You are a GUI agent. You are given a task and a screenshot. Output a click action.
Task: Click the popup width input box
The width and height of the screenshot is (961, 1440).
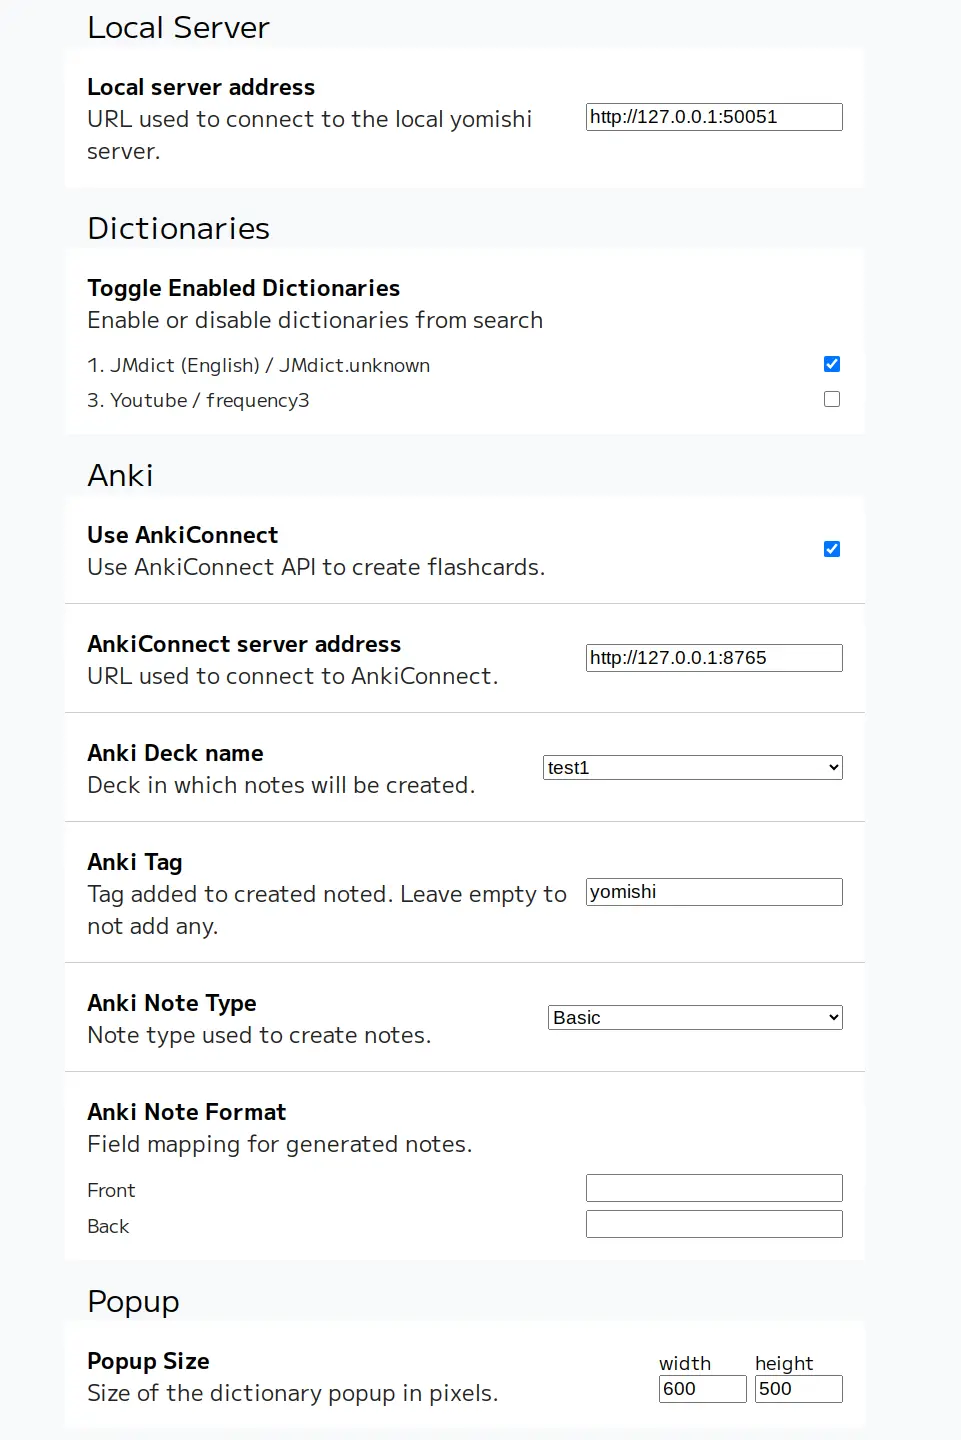tap(702, 1389)
